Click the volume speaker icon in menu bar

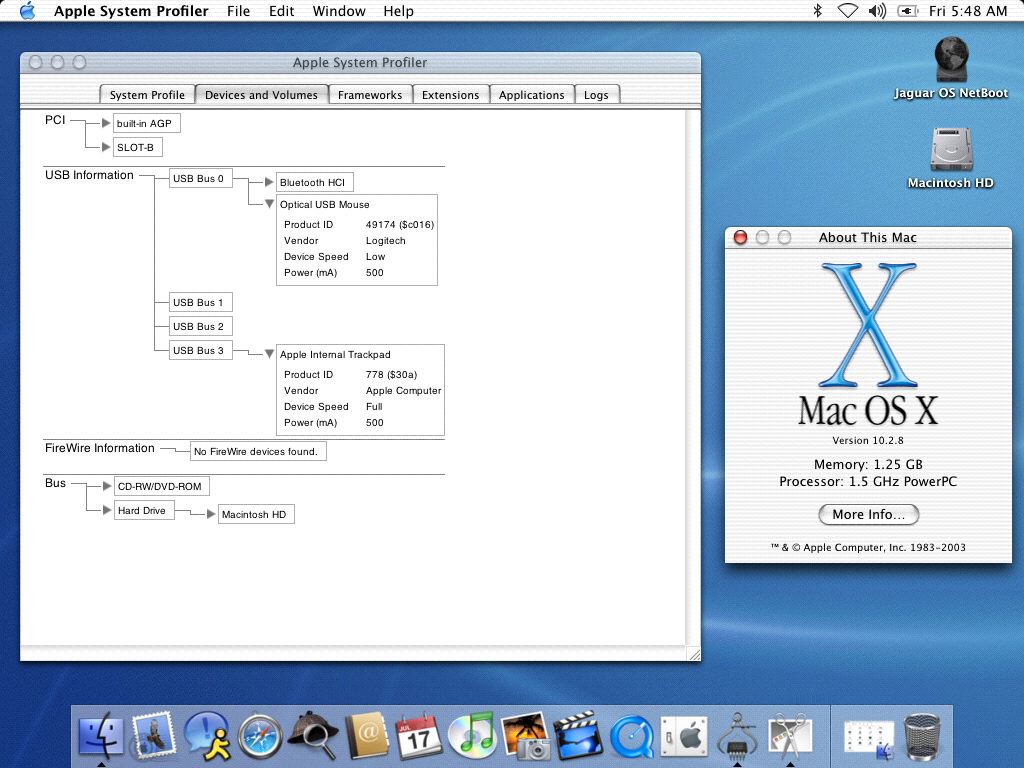[877, 11]
